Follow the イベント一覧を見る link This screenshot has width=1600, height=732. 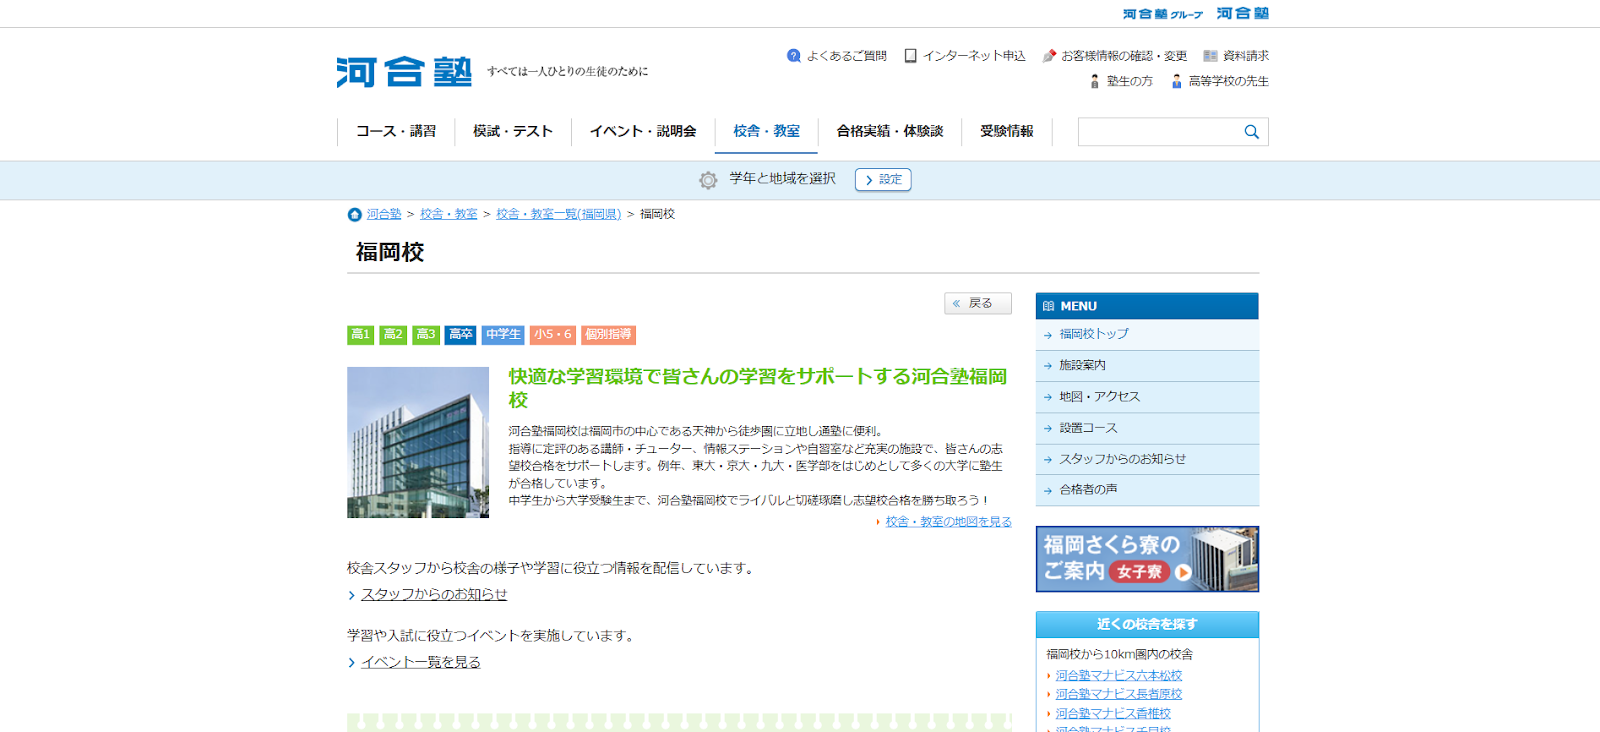[420, 662]
